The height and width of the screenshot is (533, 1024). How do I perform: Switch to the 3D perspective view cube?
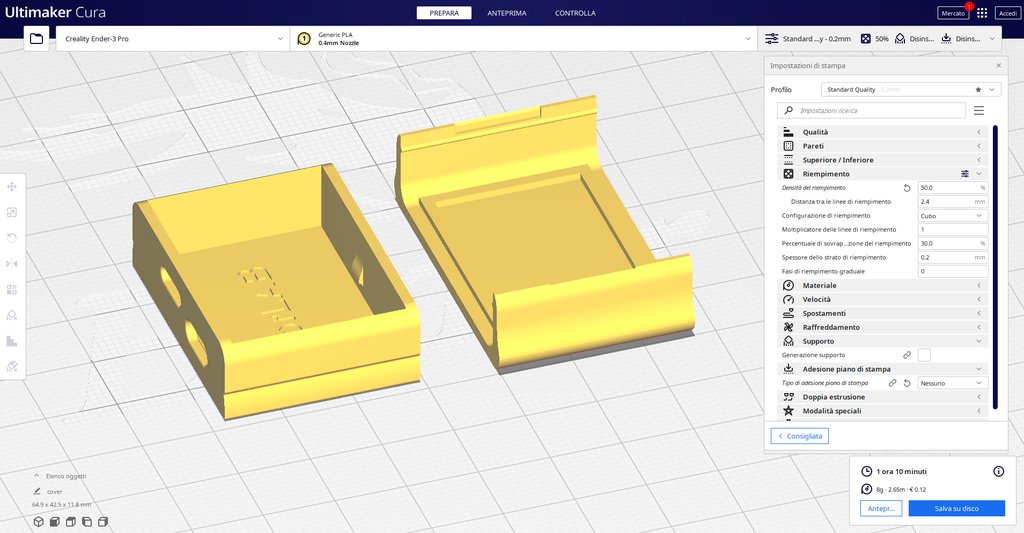coord(38,521)
